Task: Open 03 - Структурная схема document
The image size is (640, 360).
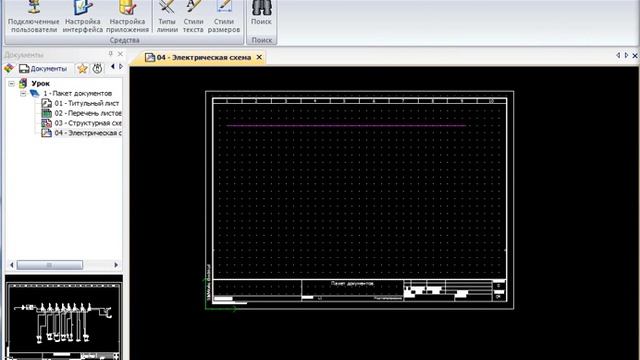Action: coord(88,123)
